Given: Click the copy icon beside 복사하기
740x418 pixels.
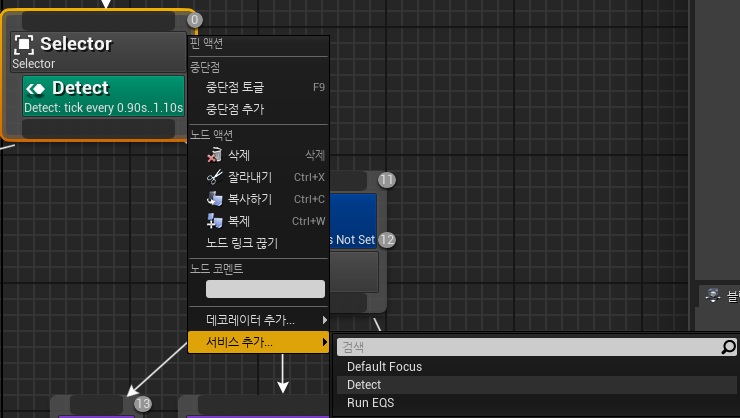Looking at the screenshot, I should point(215,199).
